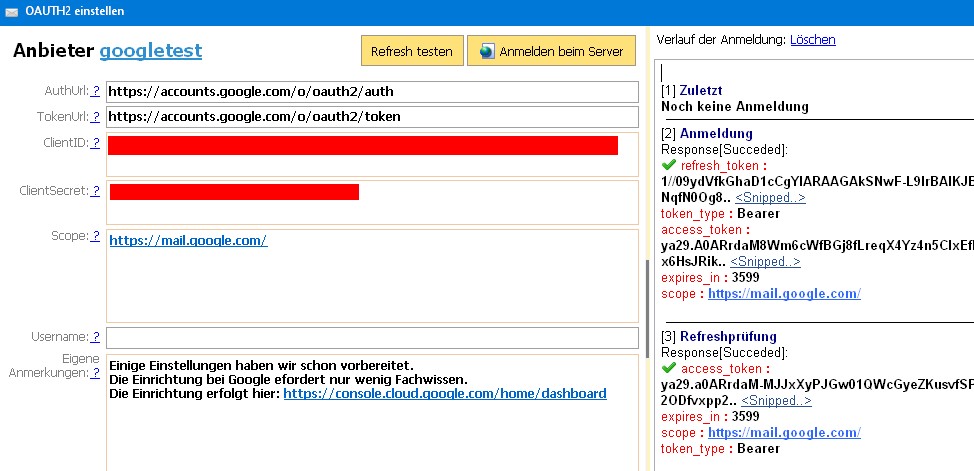
Task: Click the 'OAUTH2 einstellen' window title
Action: click(75, 11)
